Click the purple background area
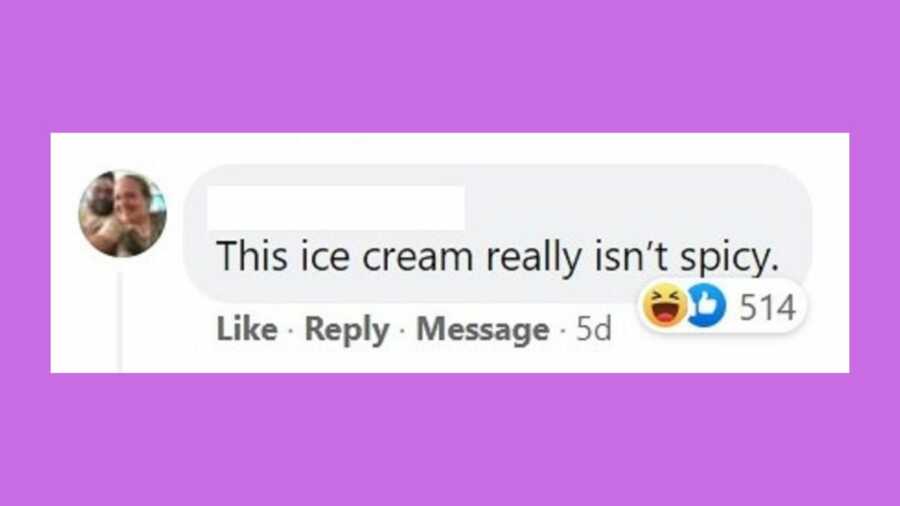The image size is (900, 506). click(450, 66)
